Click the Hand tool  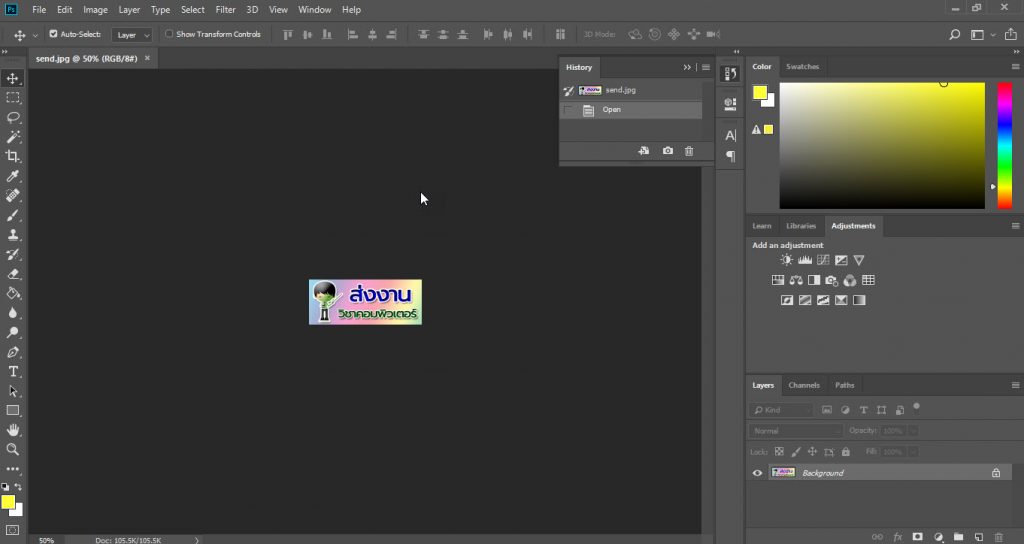pyautogui.click(x=13, y=430)
